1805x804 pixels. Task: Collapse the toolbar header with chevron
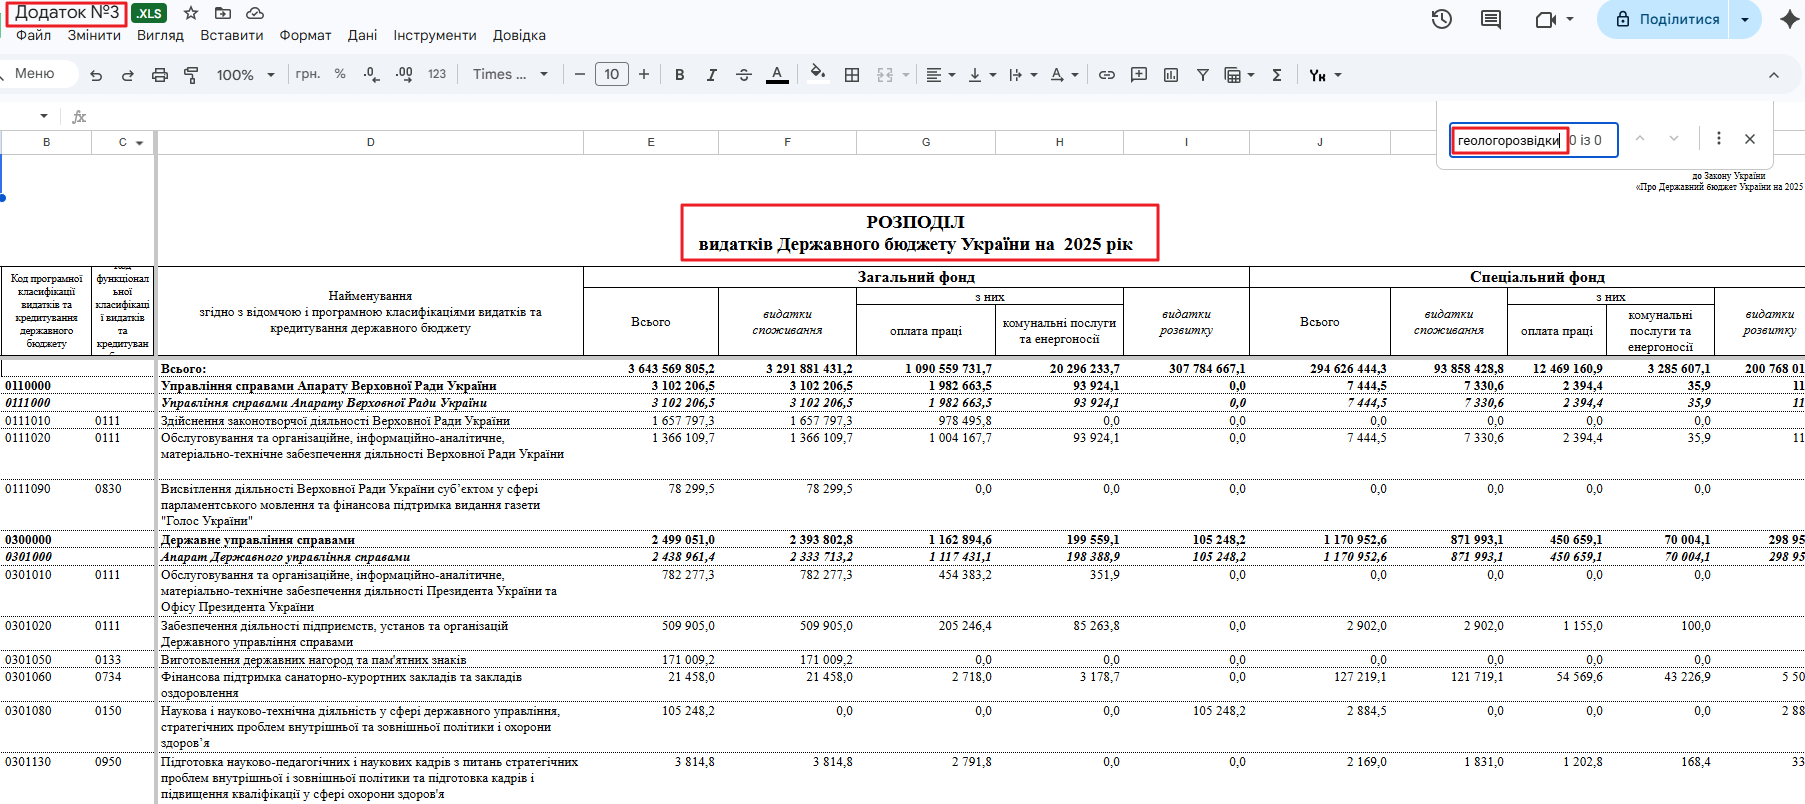point(1774,75)
